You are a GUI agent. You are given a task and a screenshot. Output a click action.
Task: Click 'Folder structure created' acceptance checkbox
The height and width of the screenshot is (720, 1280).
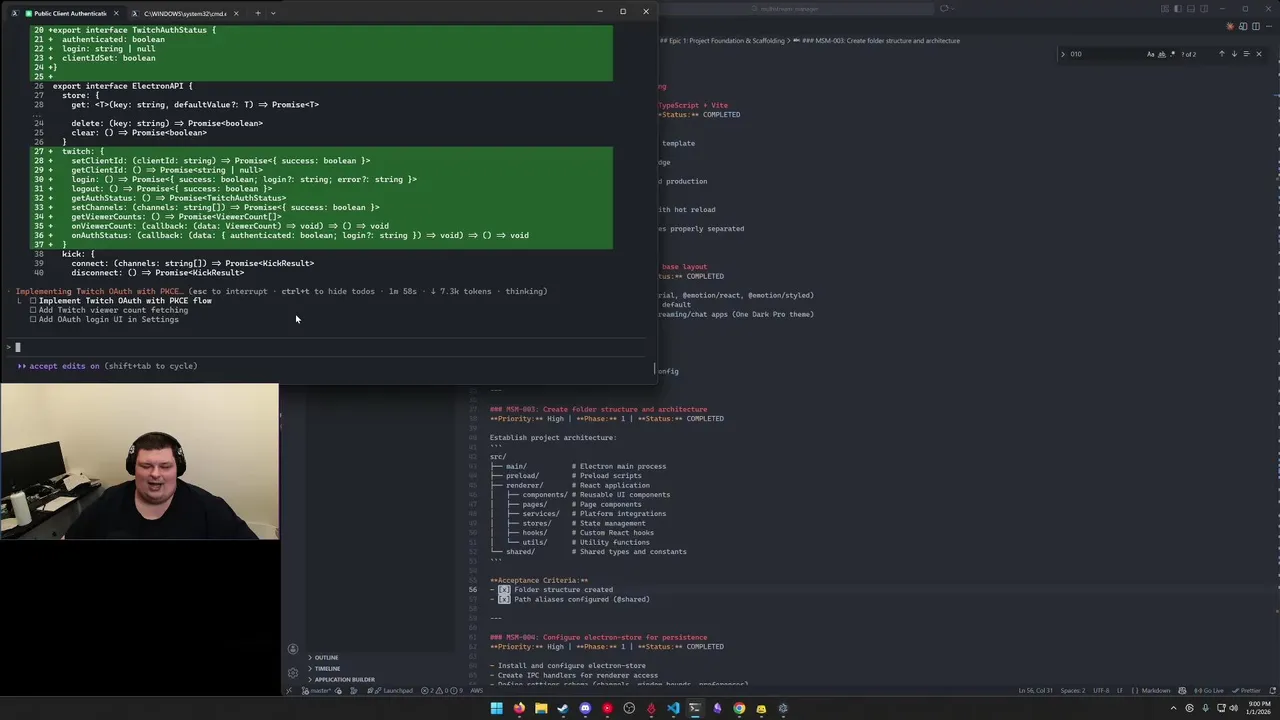click(504, 590)
